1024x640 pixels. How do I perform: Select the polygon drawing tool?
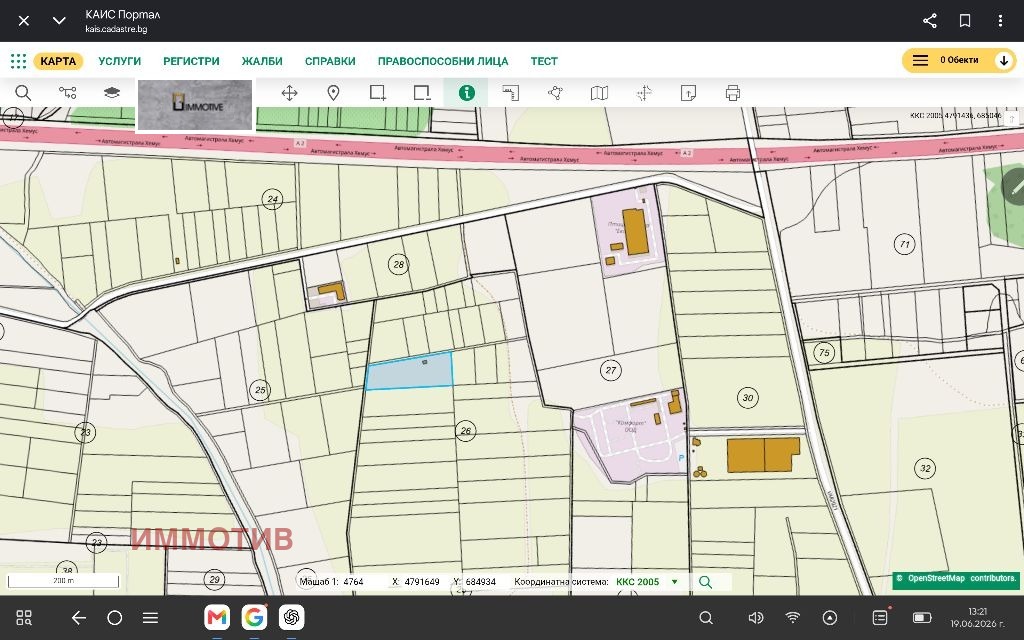tap(555, 93)
